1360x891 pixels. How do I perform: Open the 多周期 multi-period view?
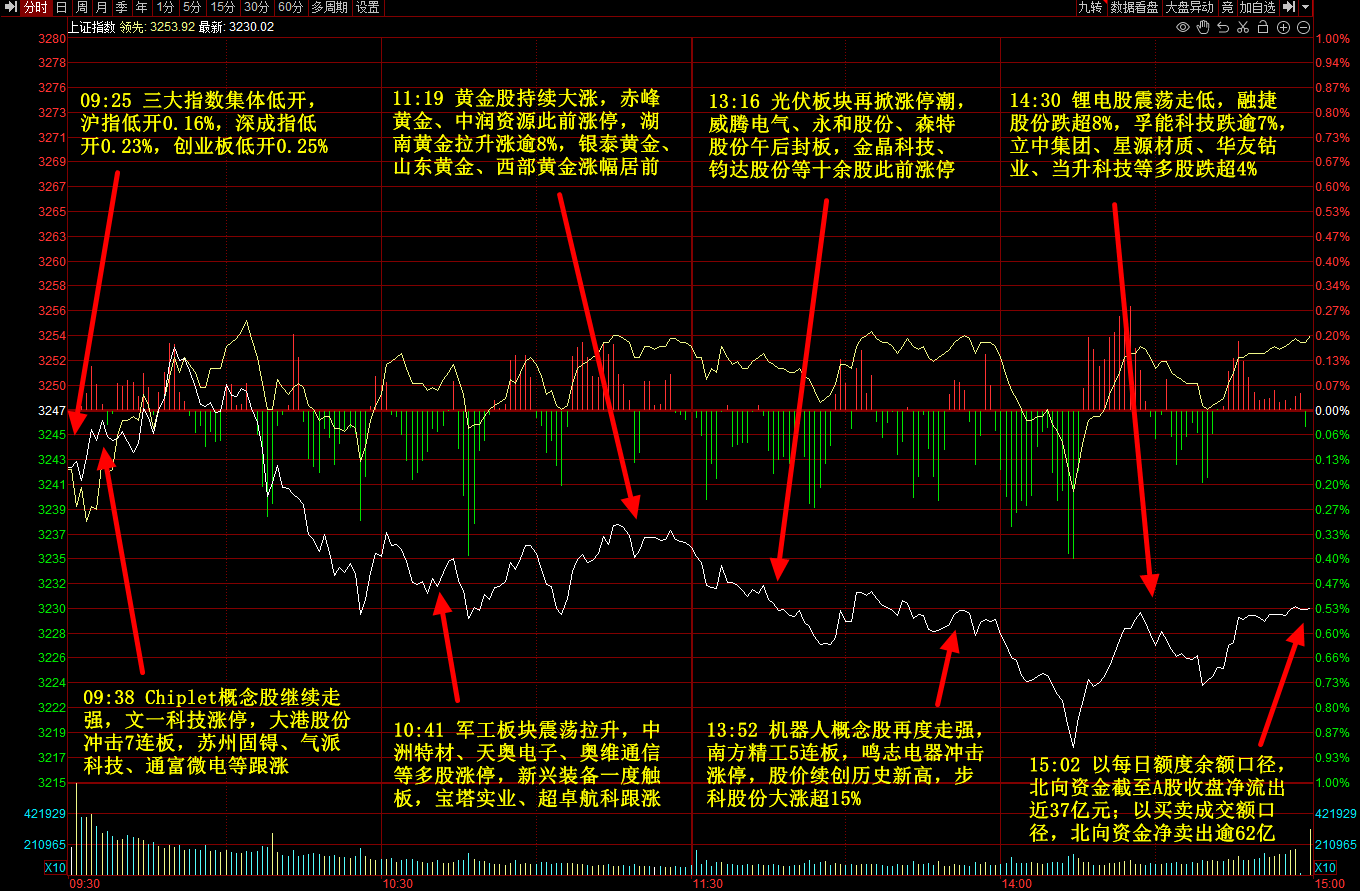click(329, 7)
